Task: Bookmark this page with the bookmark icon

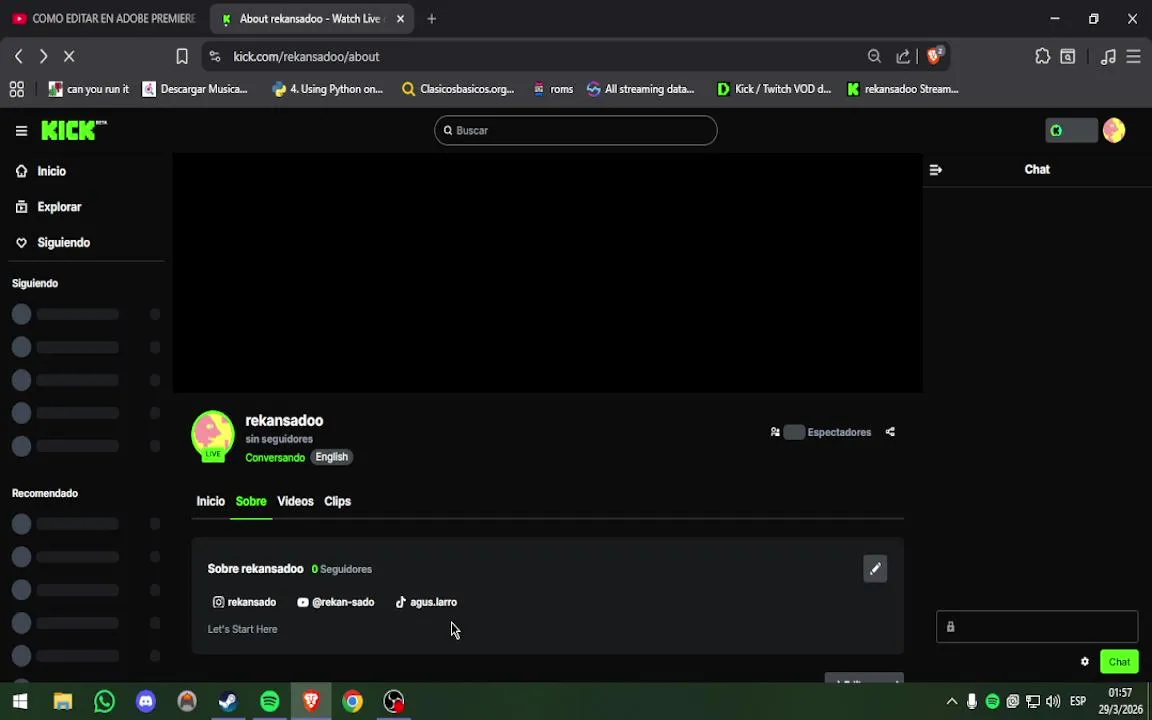Action: tap(182, 57)
